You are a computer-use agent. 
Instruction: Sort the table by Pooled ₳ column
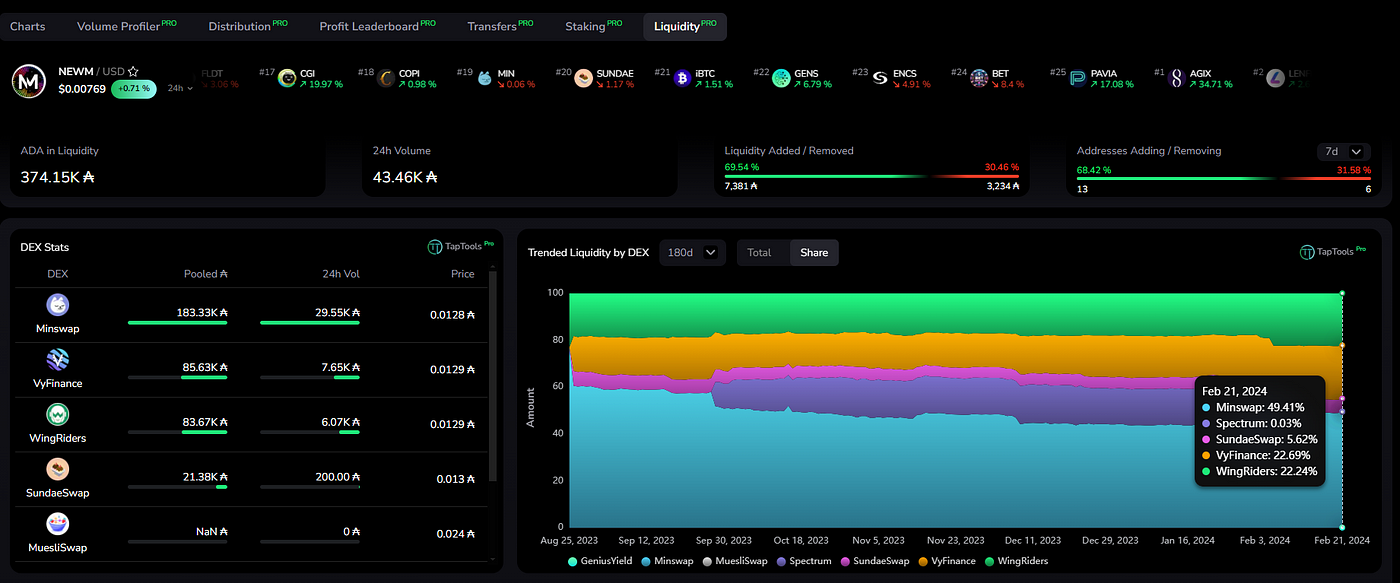pos(206,274)
